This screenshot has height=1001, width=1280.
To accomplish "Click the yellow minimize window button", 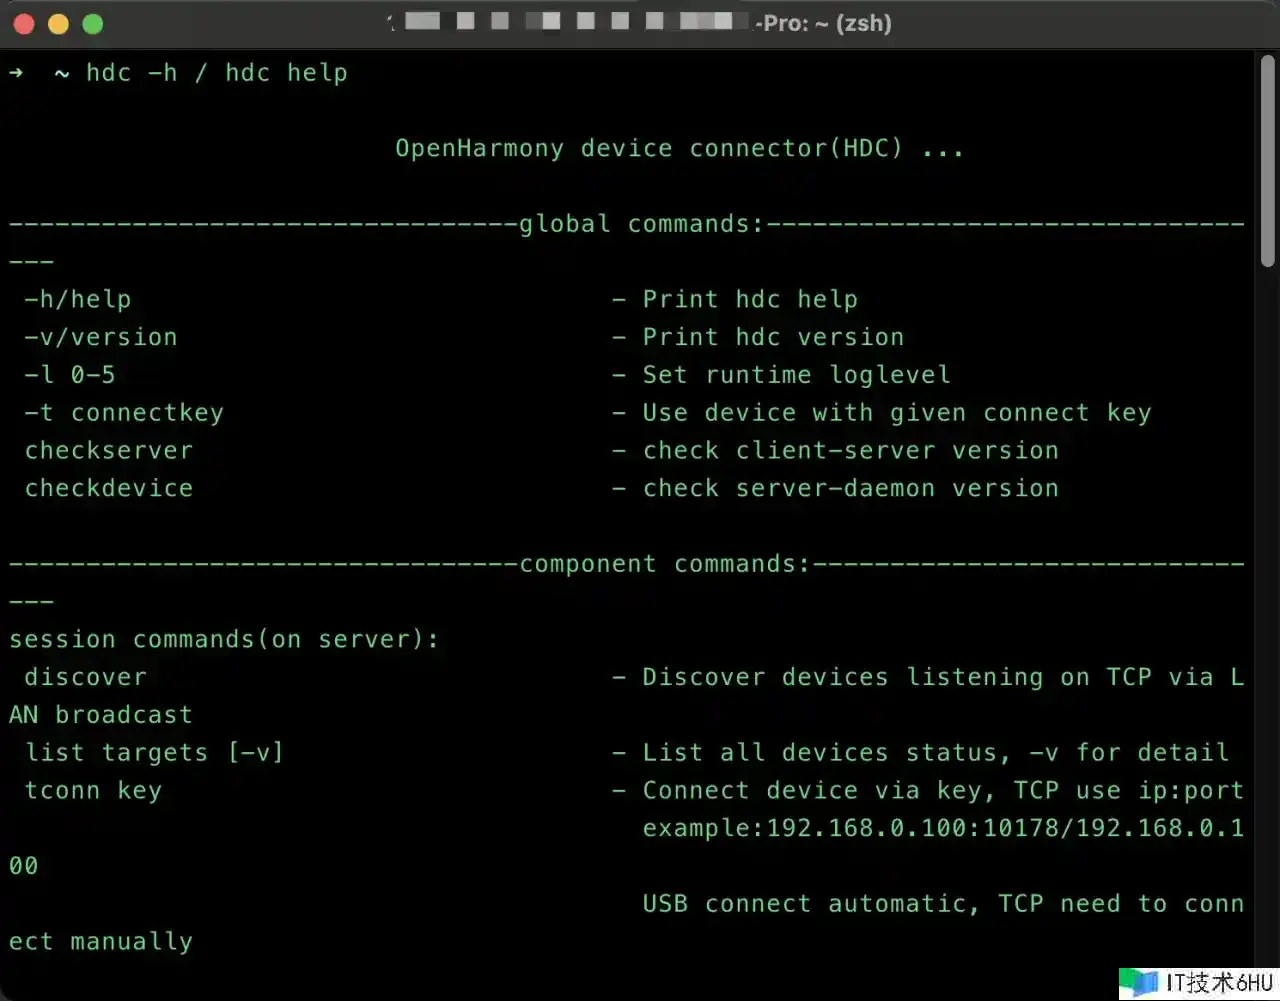I will [59, 24].
